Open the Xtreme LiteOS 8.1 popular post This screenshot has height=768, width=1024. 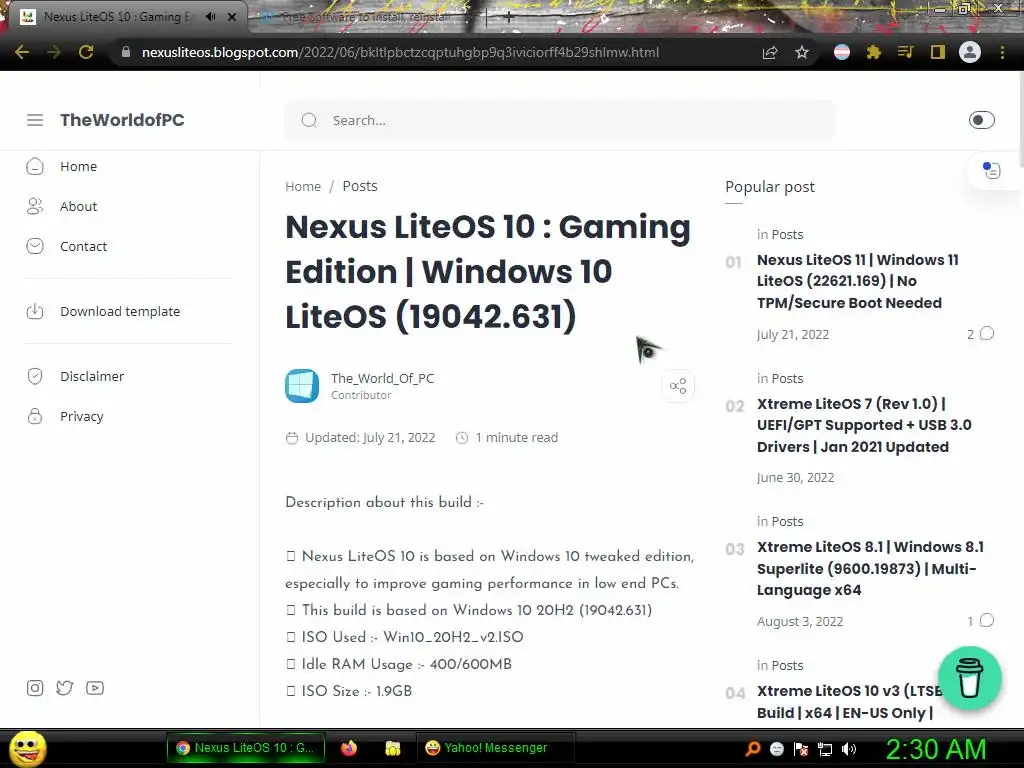[x=871, y=568]
